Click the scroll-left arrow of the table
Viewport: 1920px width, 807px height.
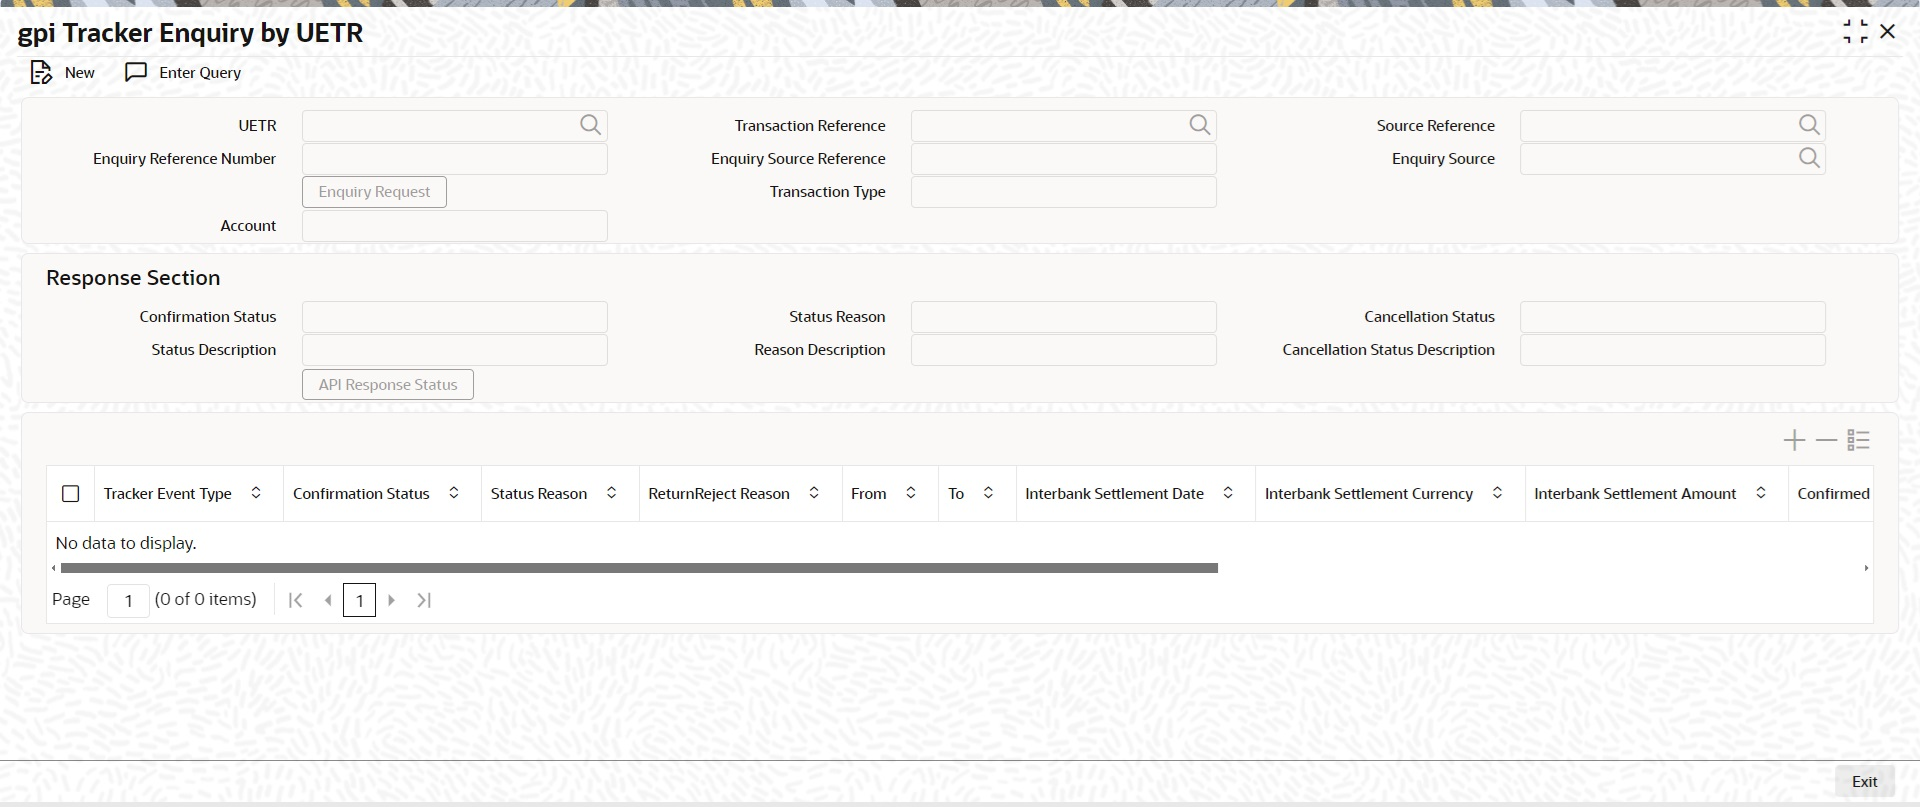point(54,568)
